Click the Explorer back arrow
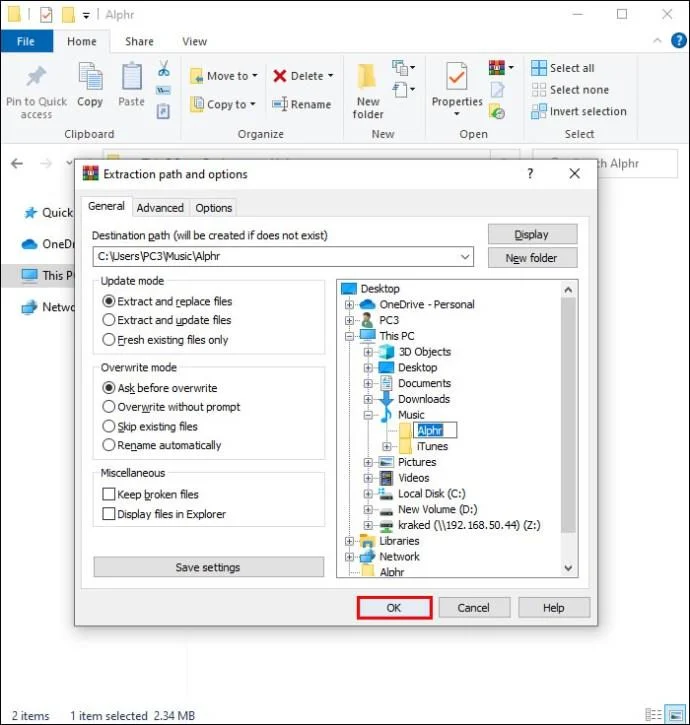Screen dimensions: 690x725 (17, 163)
